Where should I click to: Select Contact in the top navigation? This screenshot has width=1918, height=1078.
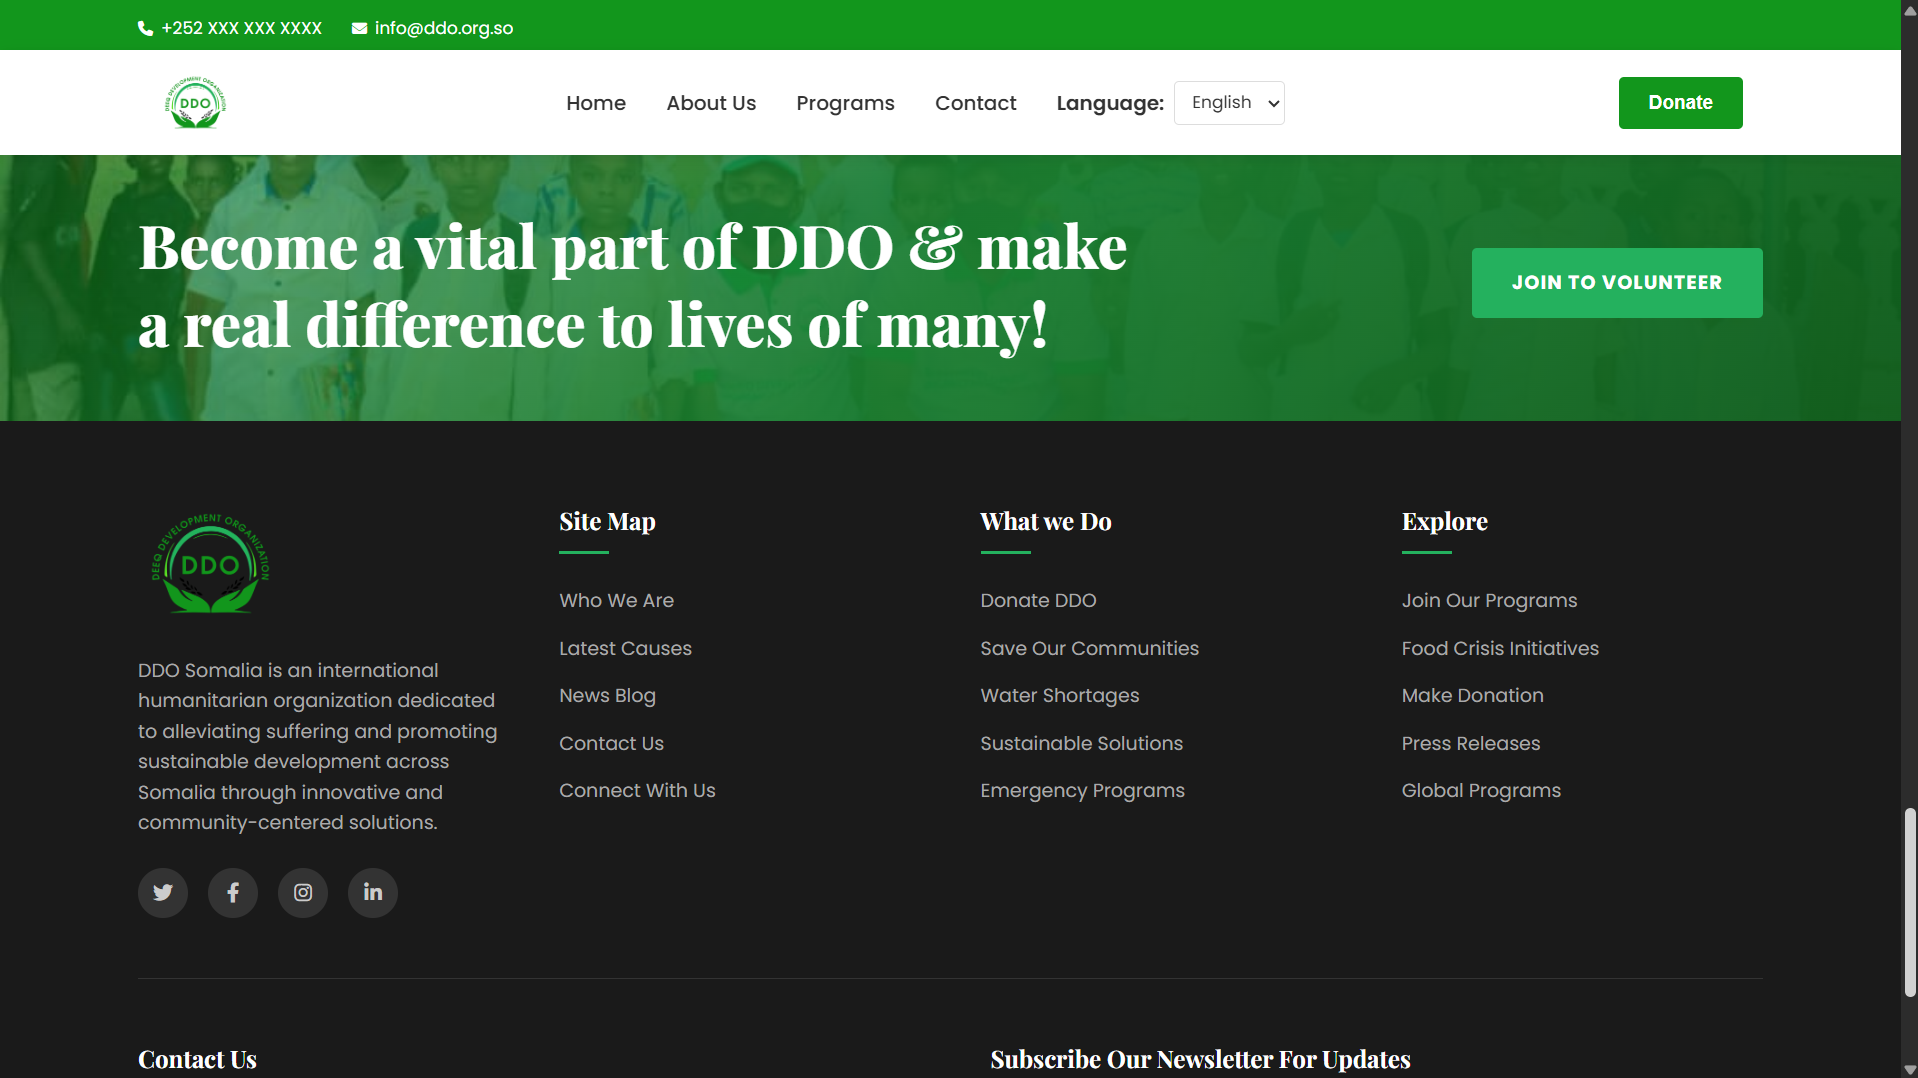[975, 102]
